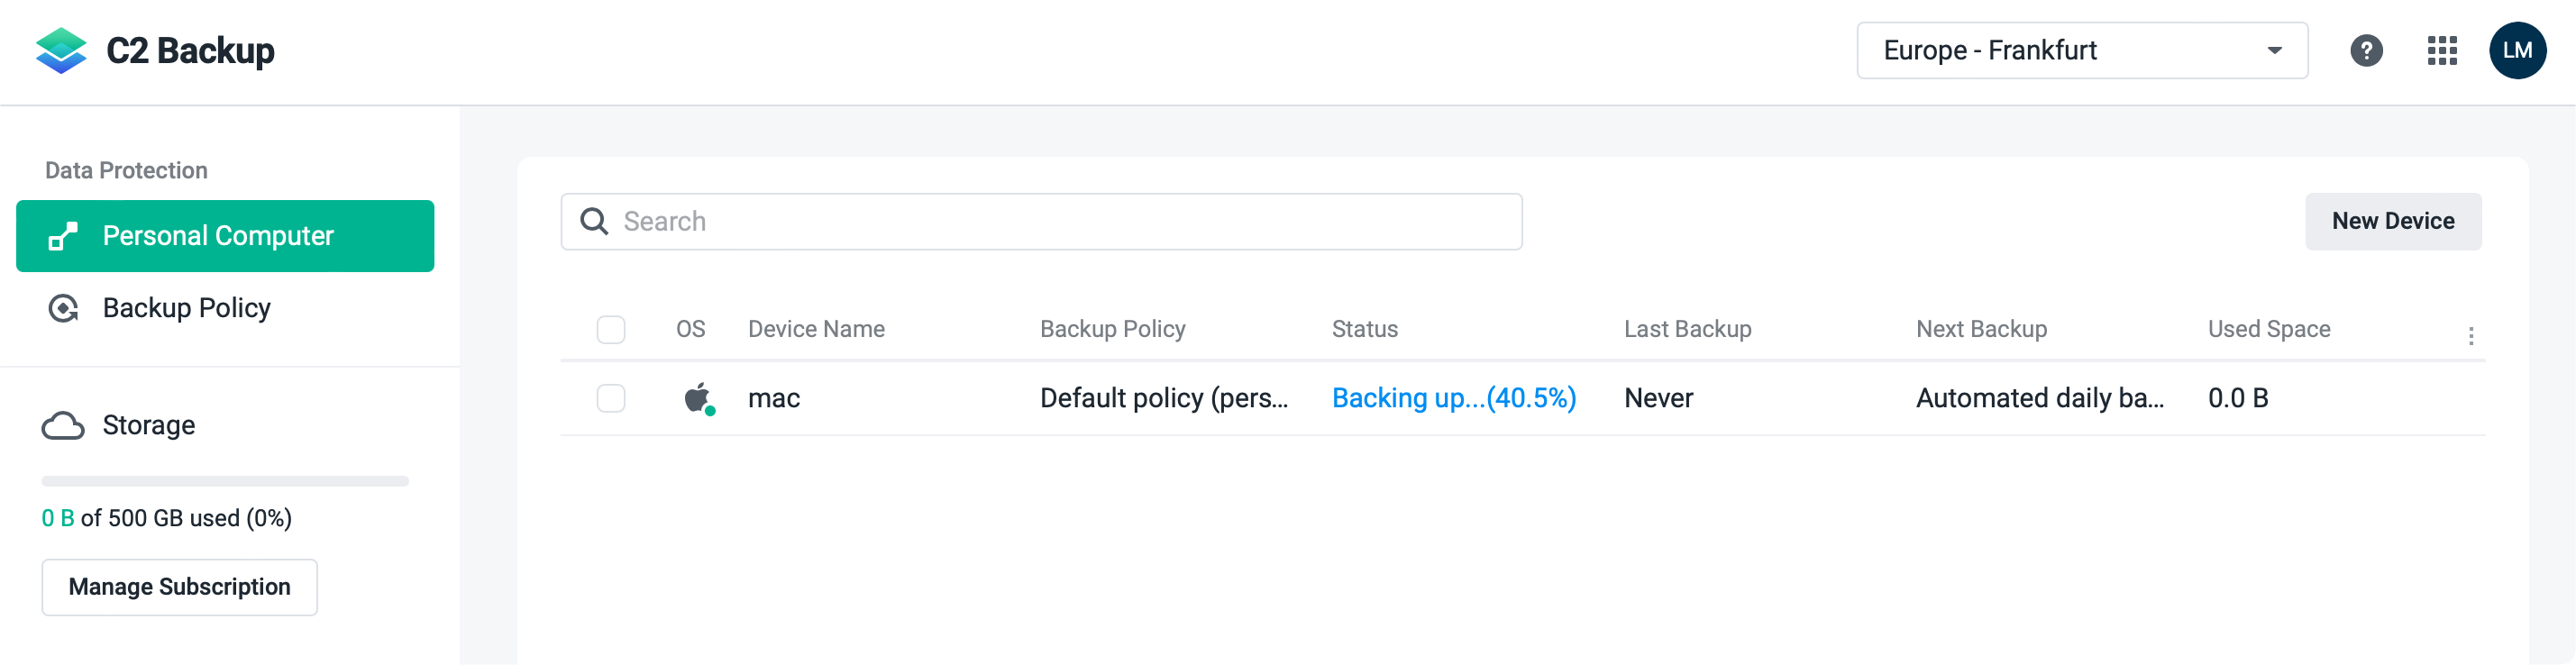The width and height of the screenshot is (2576, 665).
Task: Go to Backup Policy in the sidebar
Action: [x=225, y=309]
